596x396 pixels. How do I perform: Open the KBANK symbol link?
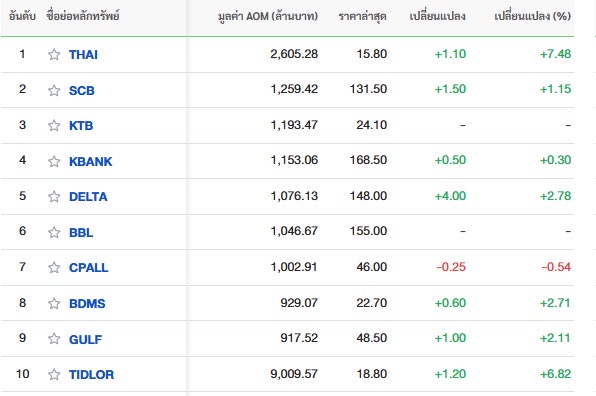coord(90,162)
